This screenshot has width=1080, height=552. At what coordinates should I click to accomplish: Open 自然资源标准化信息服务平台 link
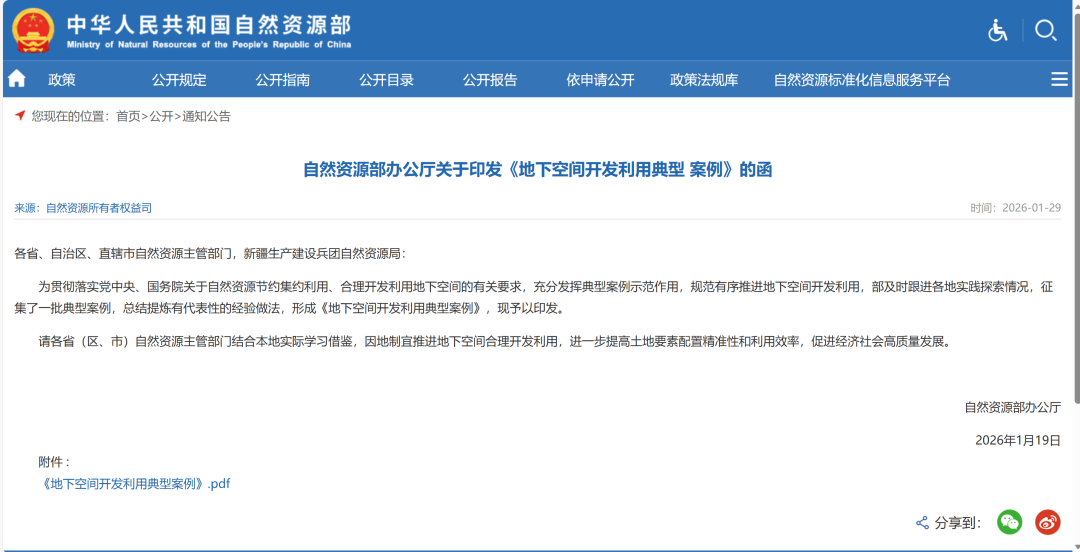click(862, 80)
